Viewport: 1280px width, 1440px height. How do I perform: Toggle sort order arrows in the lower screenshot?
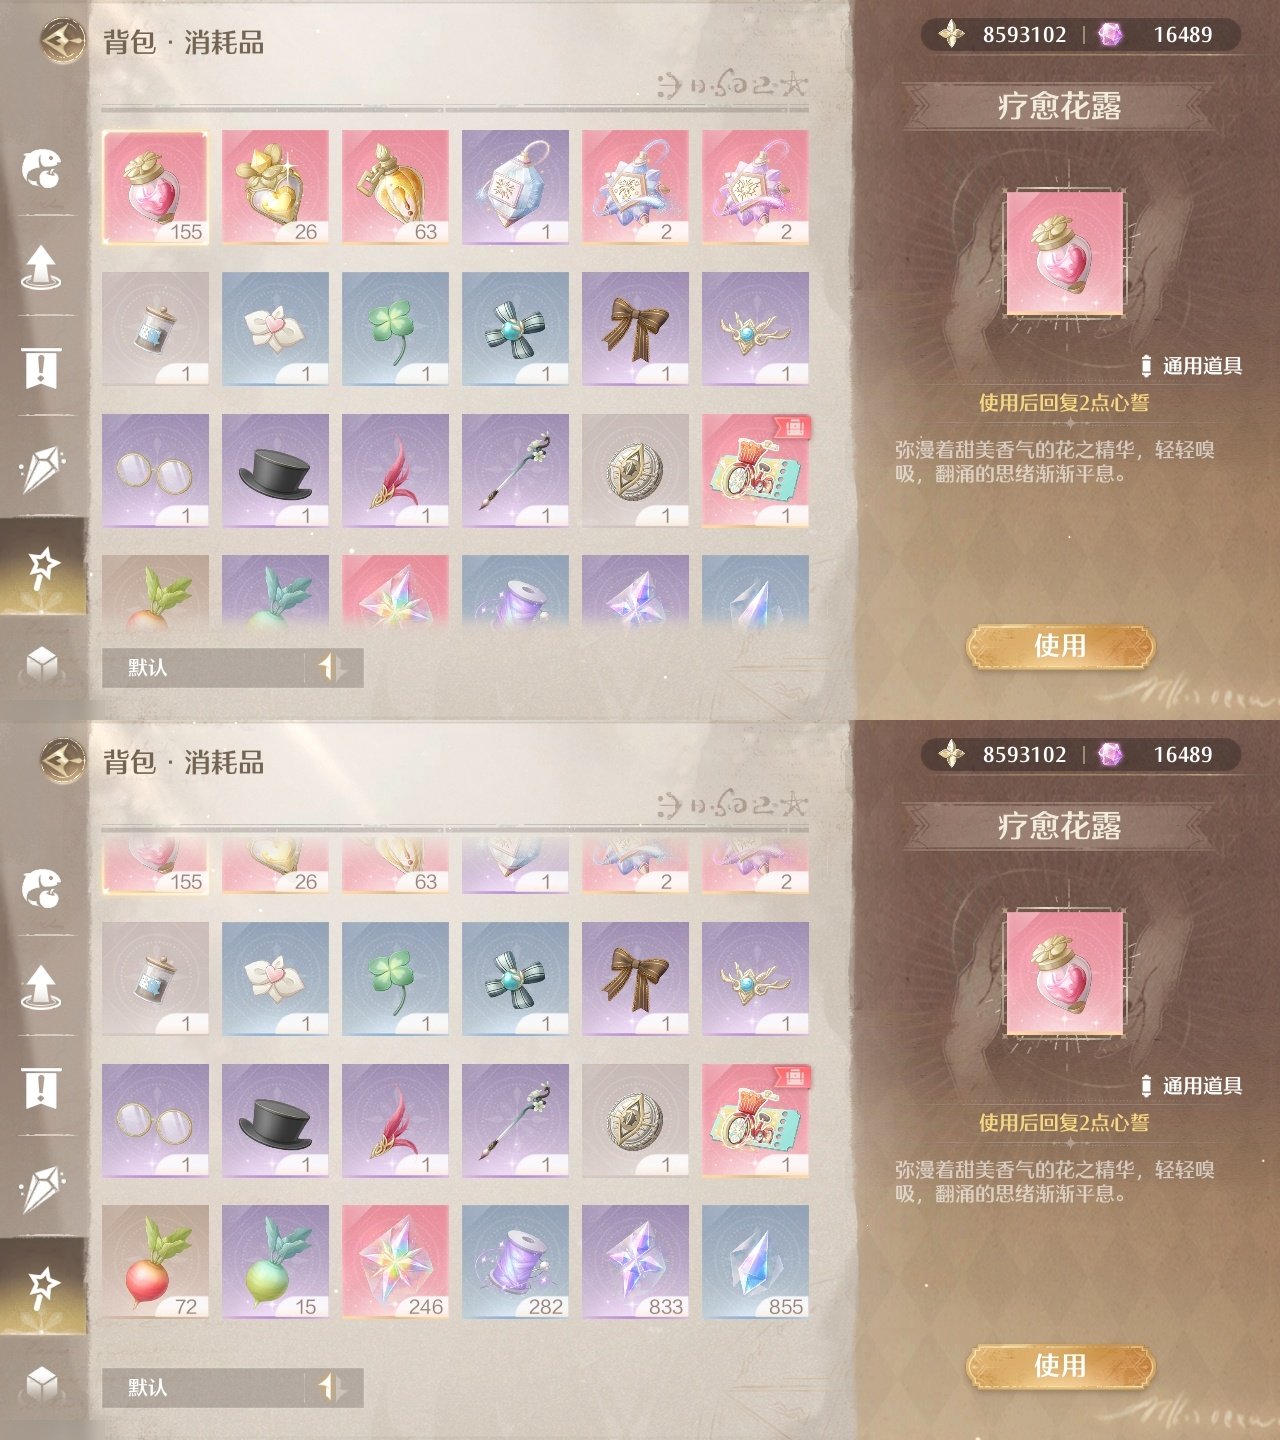[332, 1387]
